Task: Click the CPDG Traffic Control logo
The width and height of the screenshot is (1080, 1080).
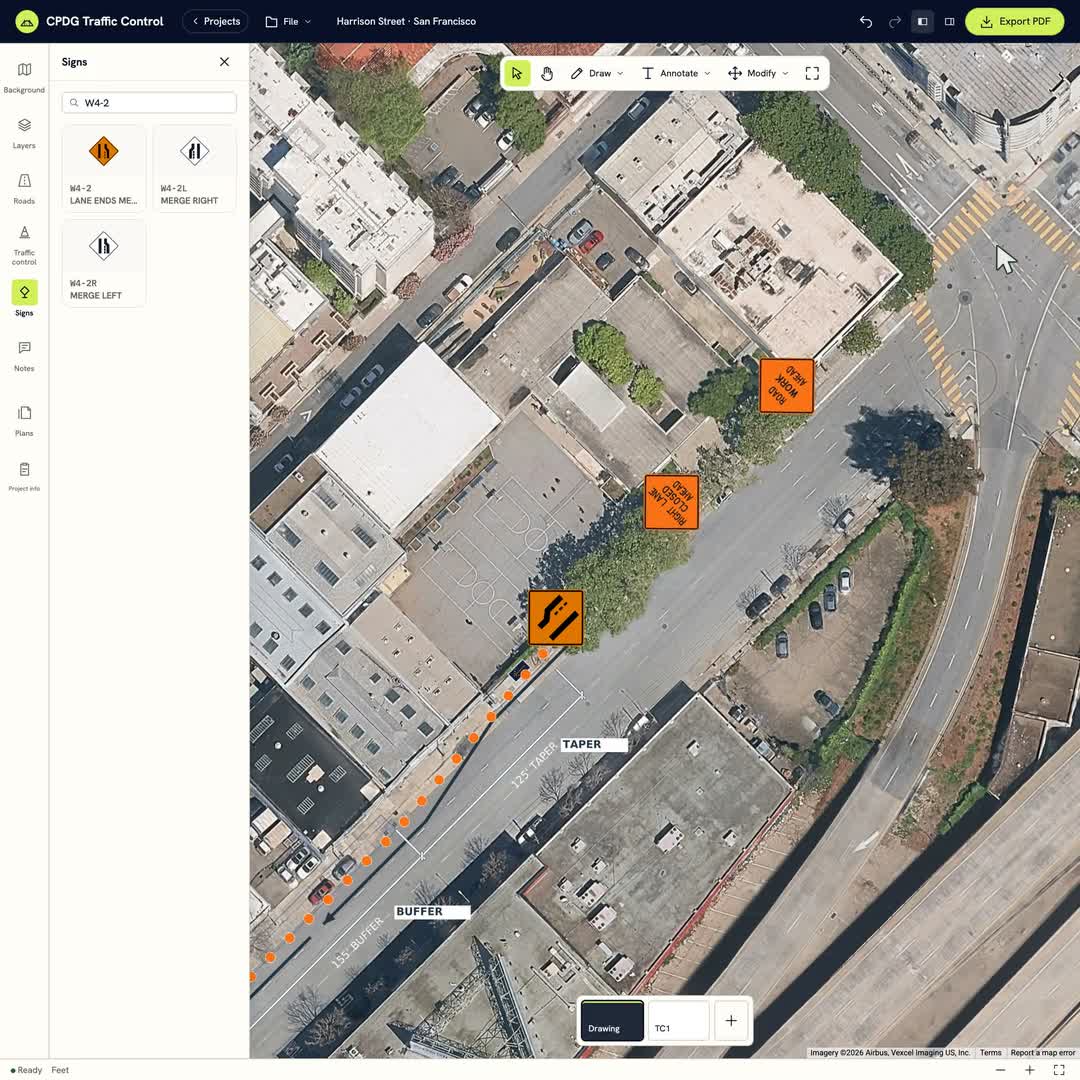Action: (27, 21)
